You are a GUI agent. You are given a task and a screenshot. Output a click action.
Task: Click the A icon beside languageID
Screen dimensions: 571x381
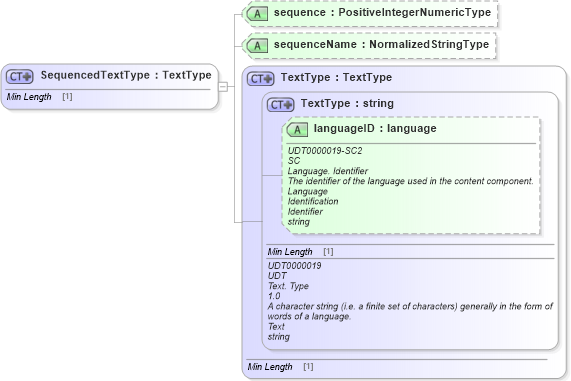[x=297, y=130]
